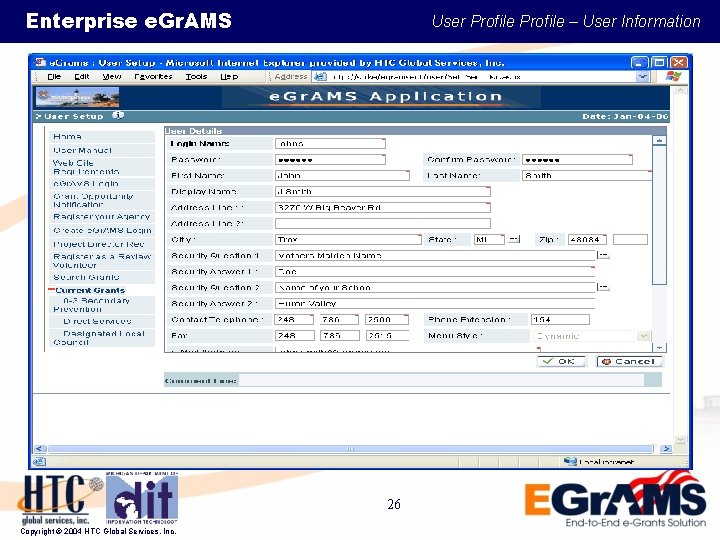Open Register your Agency link
The image size is (720, 540).
point(101,216)
